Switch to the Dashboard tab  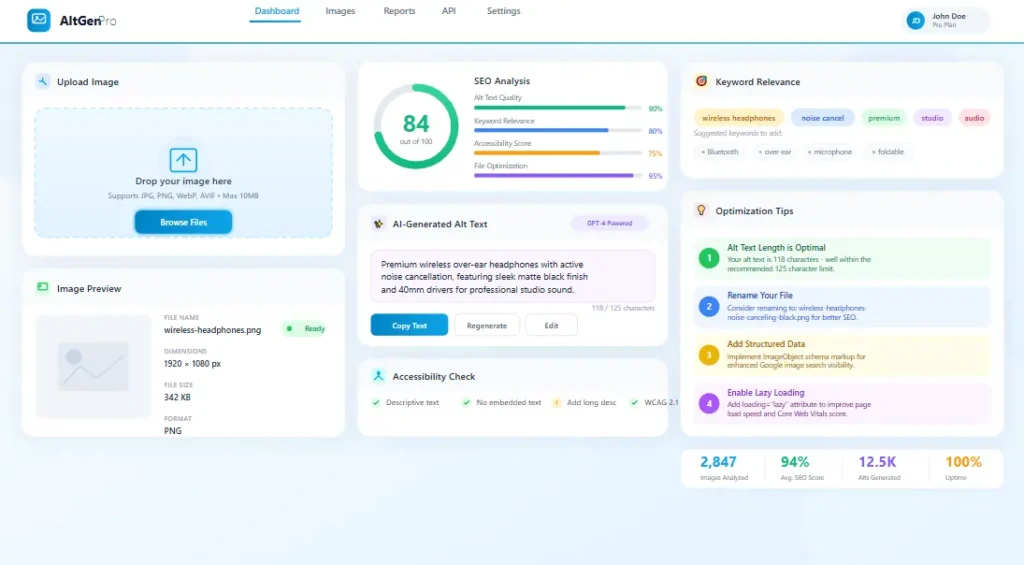point(276,11)
